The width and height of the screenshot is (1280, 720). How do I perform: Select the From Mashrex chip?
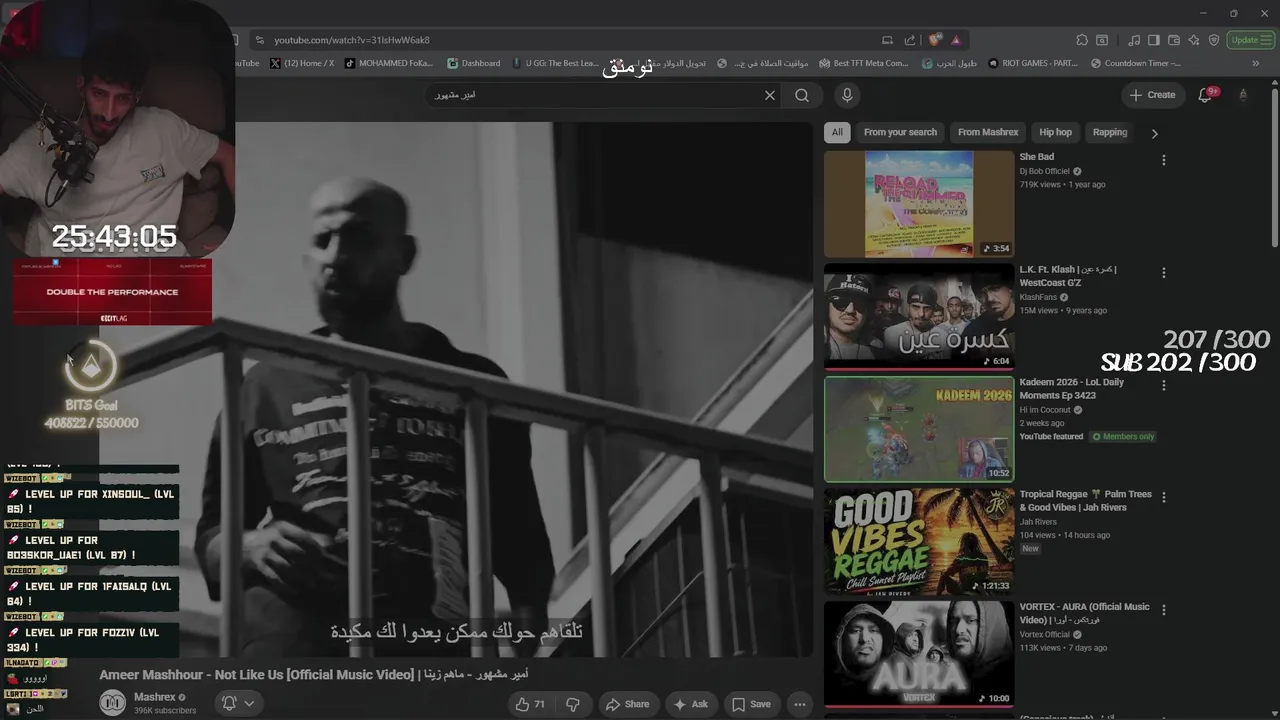click(x=988, y=132)
